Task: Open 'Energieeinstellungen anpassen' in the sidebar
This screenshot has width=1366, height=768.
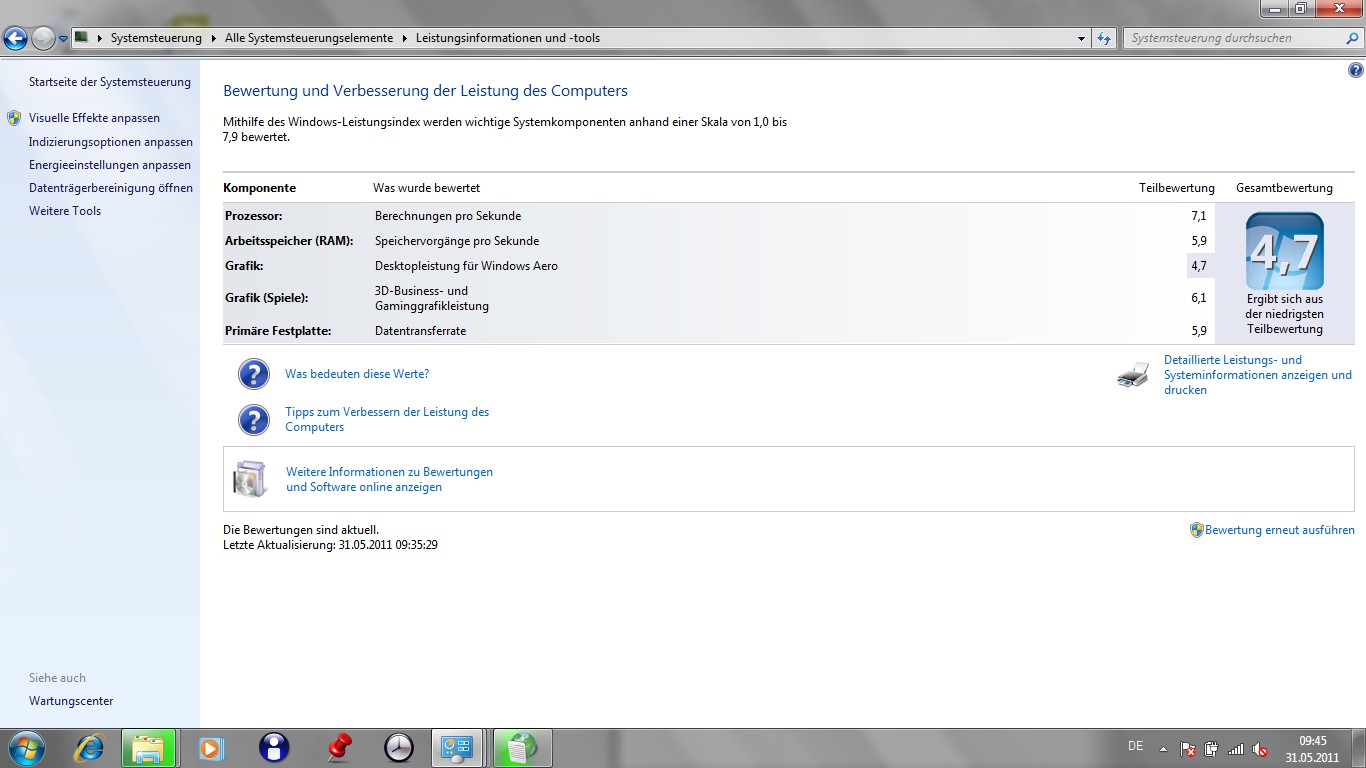Action: (110, 165)
